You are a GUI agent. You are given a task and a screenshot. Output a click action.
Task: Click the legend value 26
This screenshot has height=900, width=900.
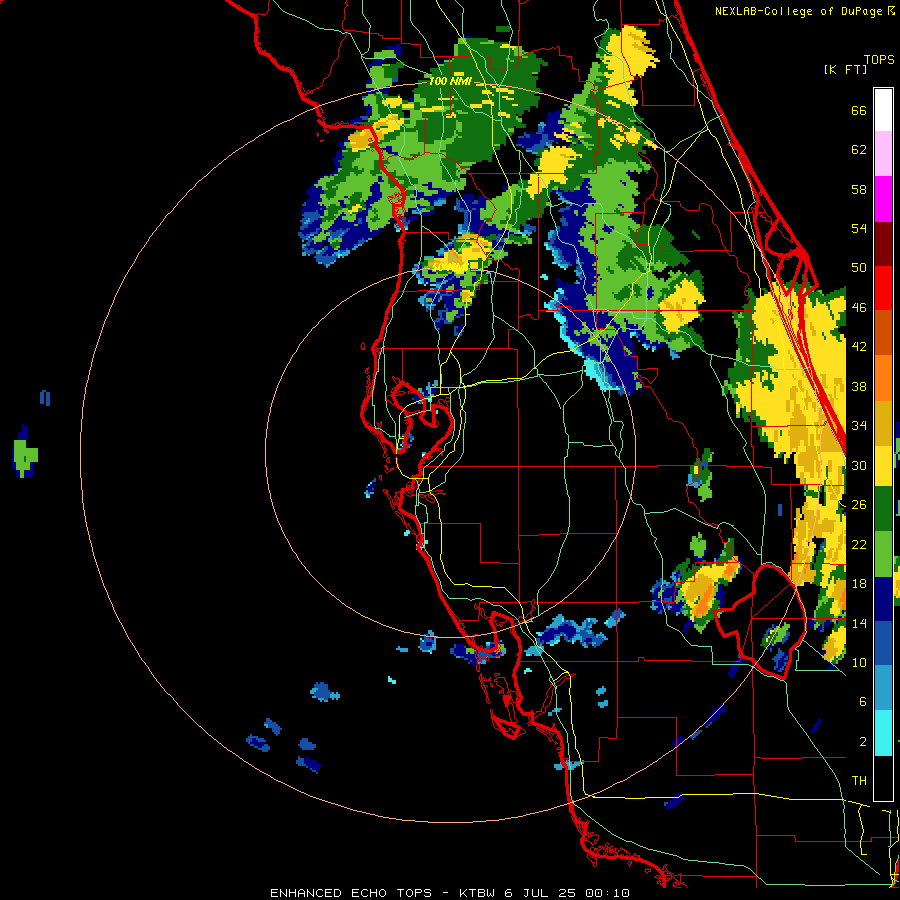[859, 505]
